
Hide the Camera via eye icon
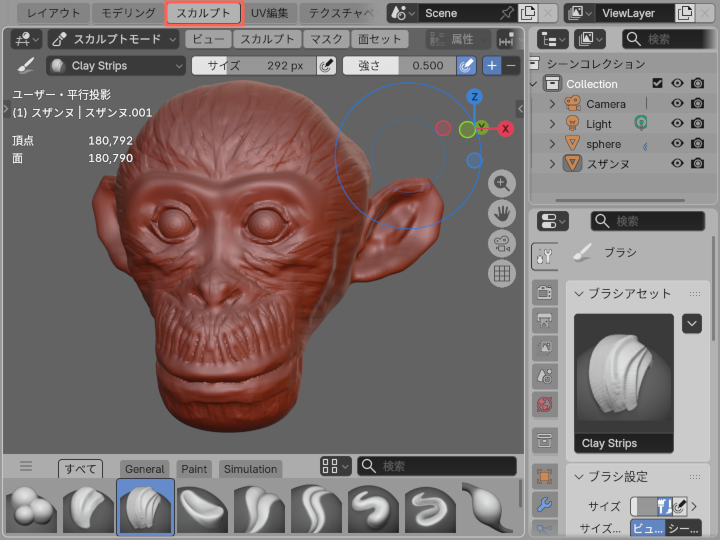pos(677,103)
